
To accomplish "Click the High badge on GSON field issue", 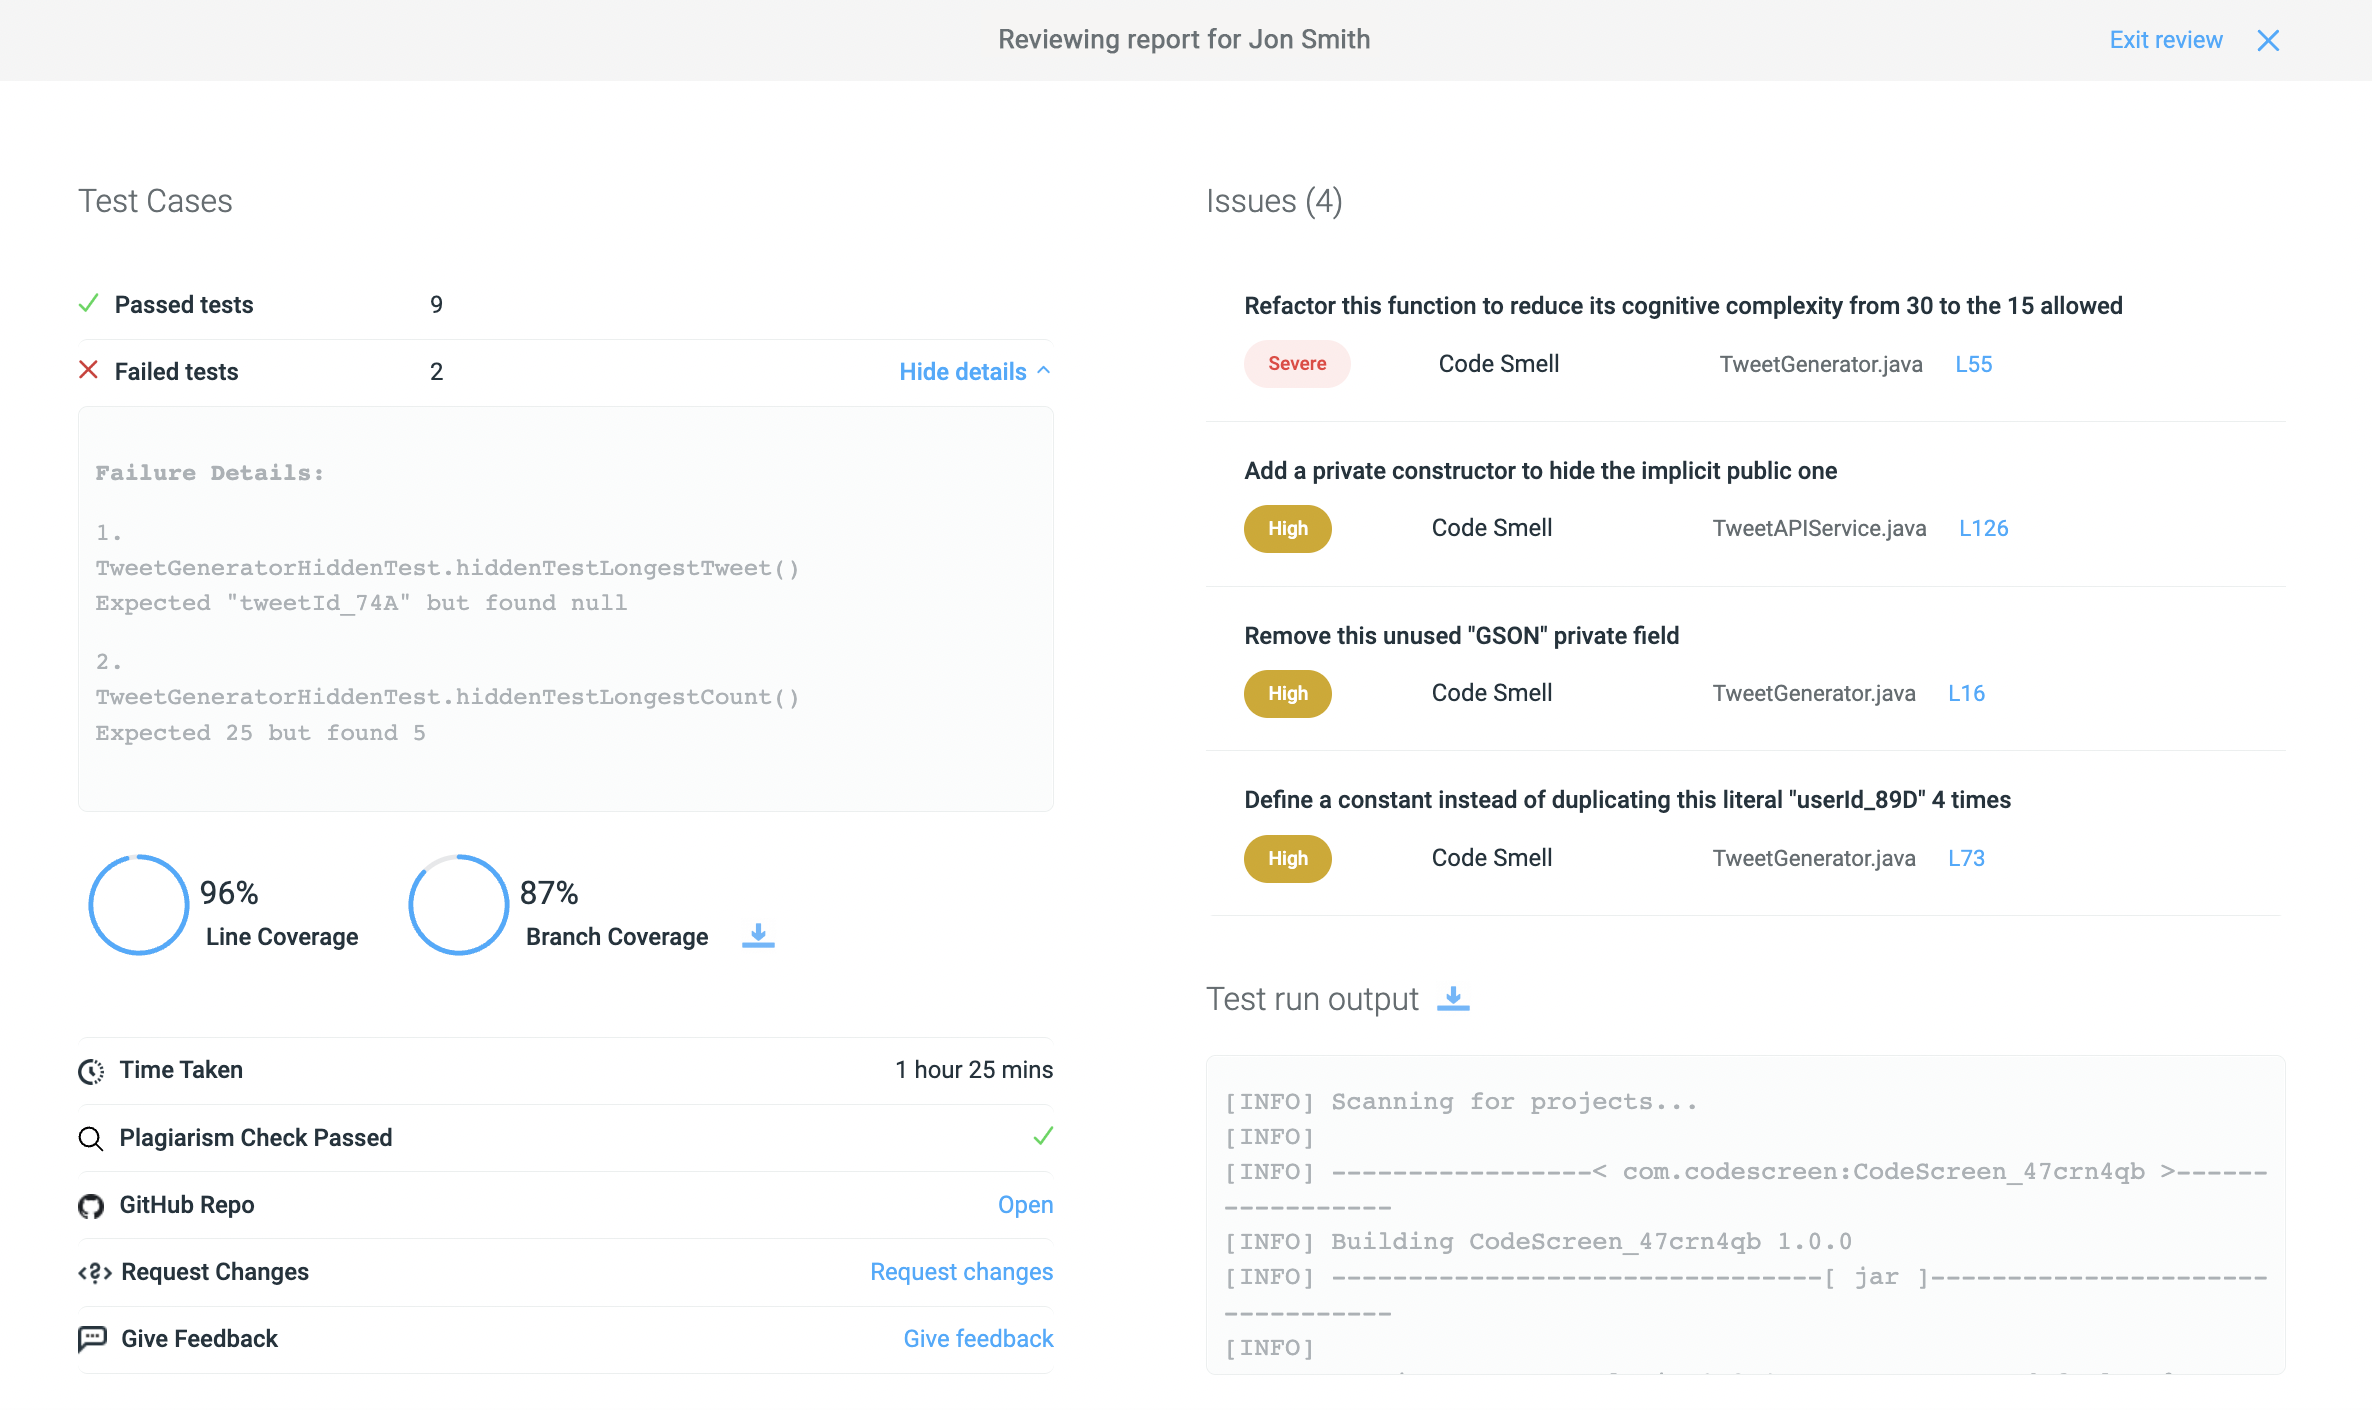I will [x=1287, y=693].
